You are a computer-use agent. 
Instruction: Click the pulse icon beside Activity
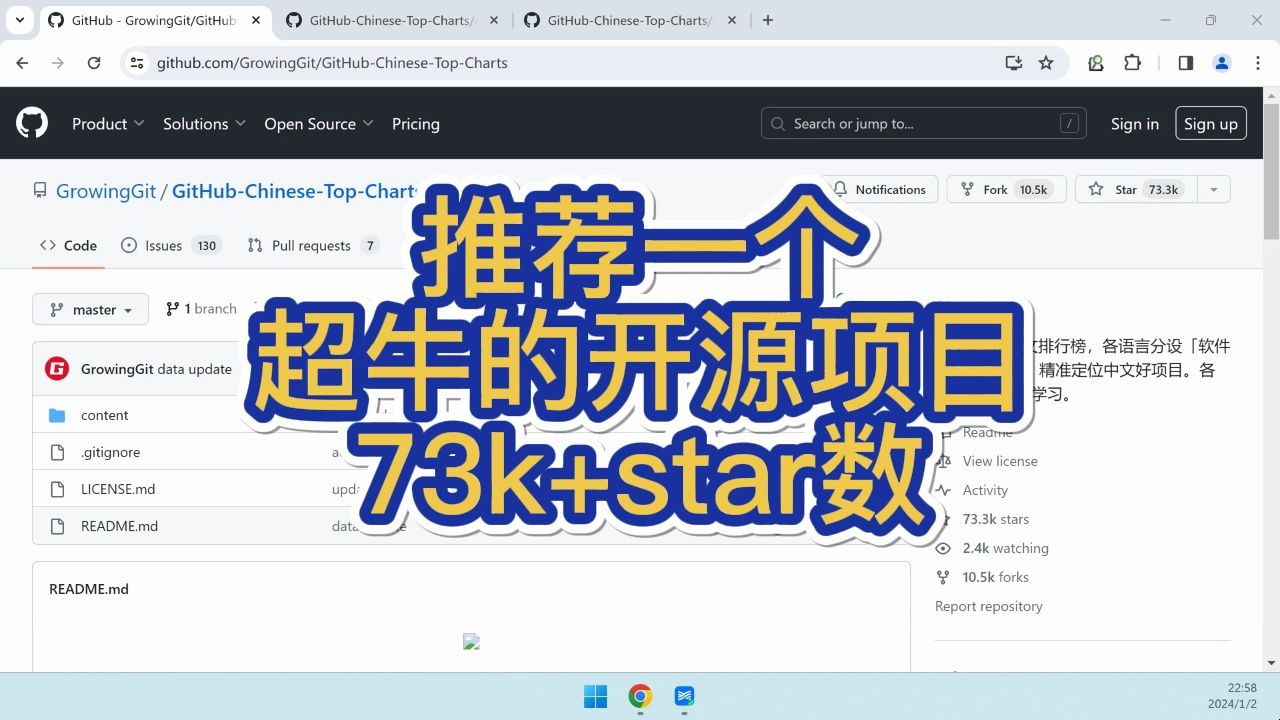[943, 490]
